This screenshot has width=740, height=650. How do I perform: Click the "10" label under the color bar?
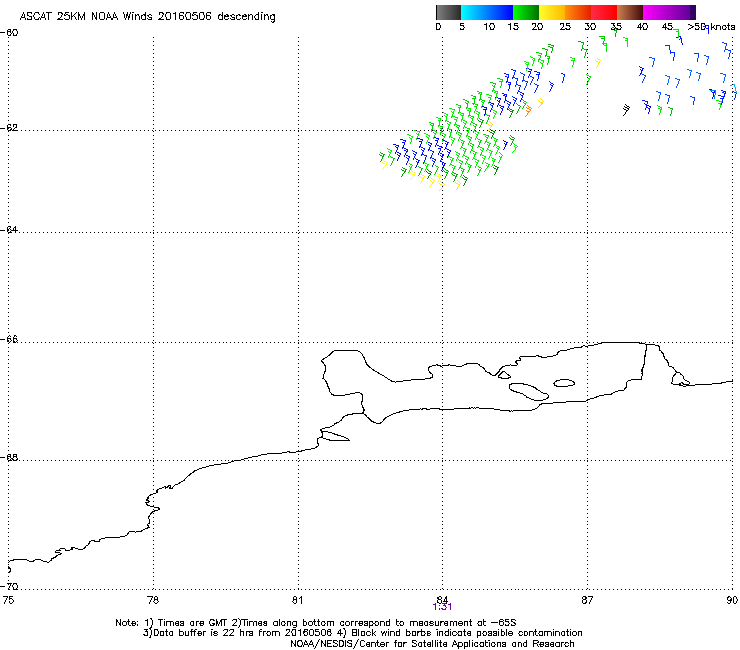[489, 27]
